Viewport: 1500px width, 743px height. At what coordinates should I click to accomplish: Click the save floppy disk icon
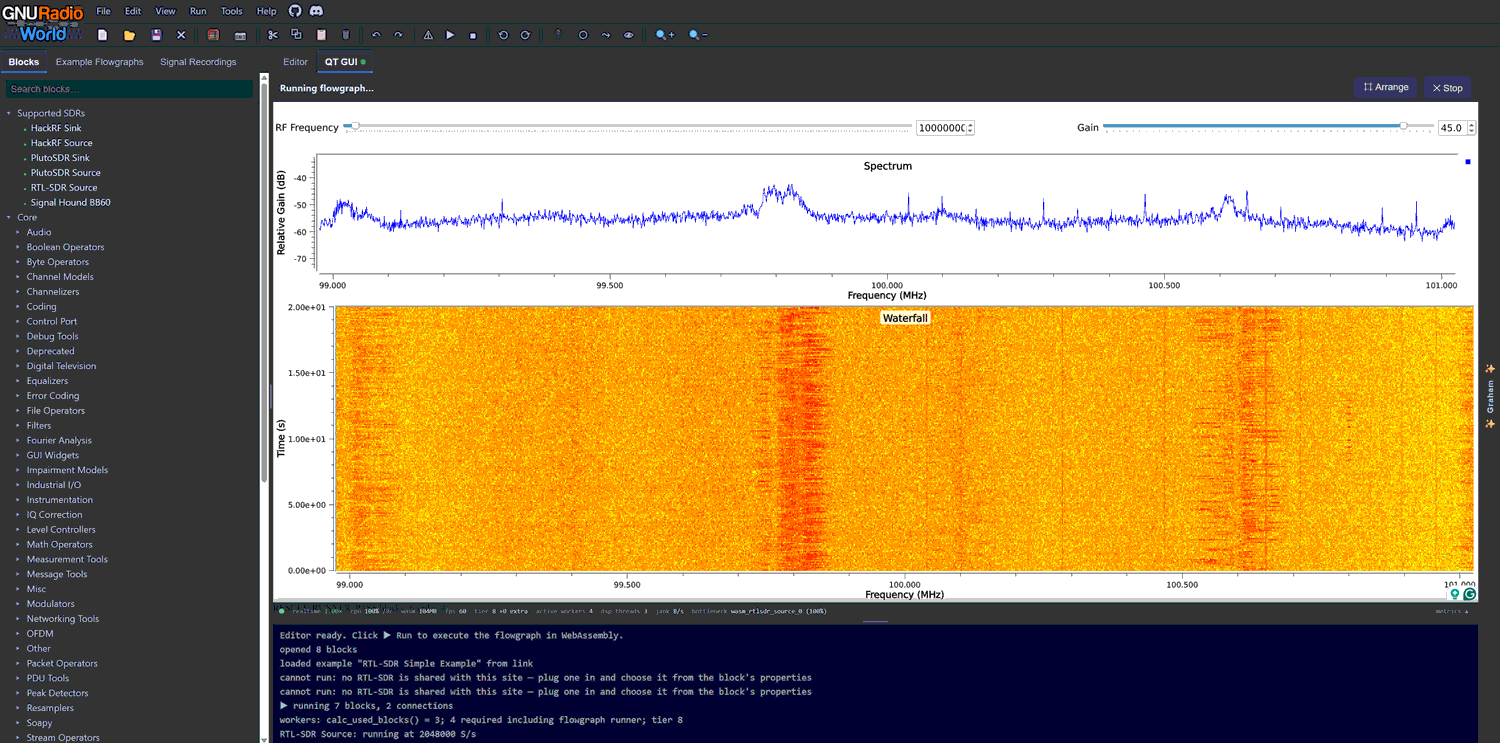click(156, 35)
